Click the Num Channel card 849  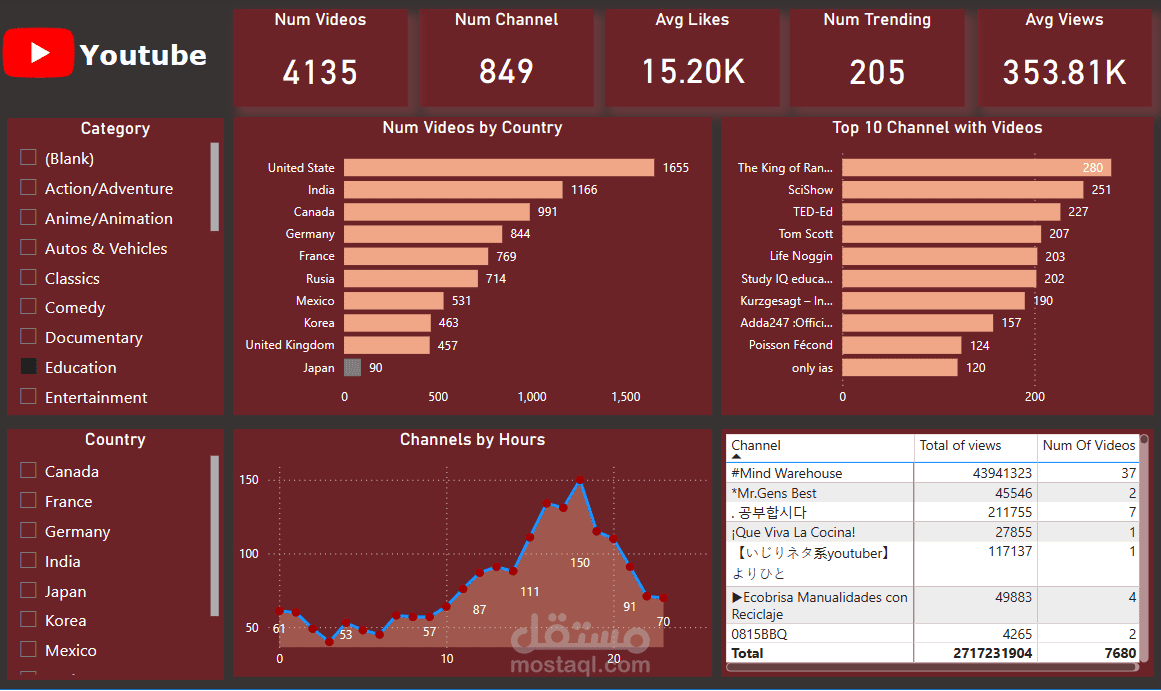(506, 57)
